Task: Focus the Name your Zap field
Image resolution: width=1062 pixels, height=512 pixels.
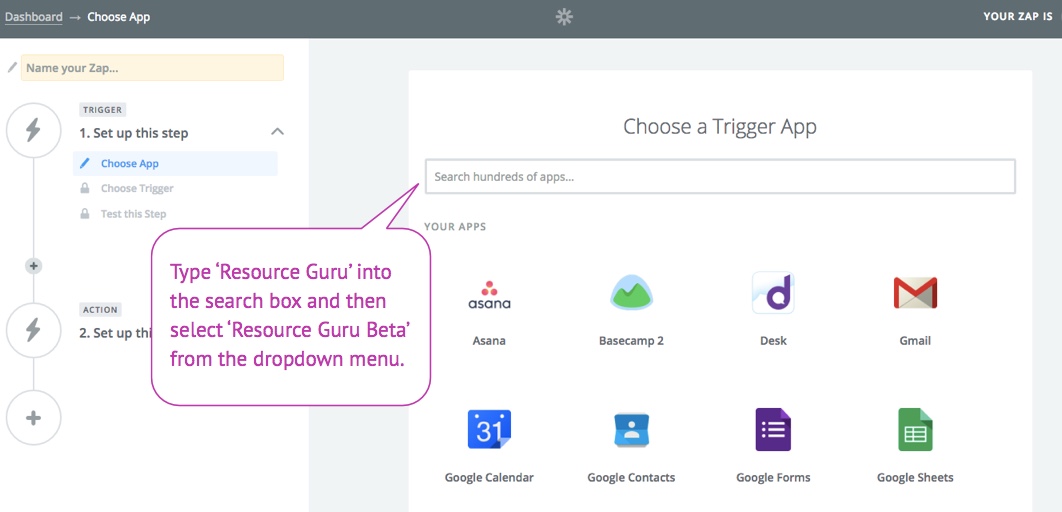Action: click(x=152, y=68)
